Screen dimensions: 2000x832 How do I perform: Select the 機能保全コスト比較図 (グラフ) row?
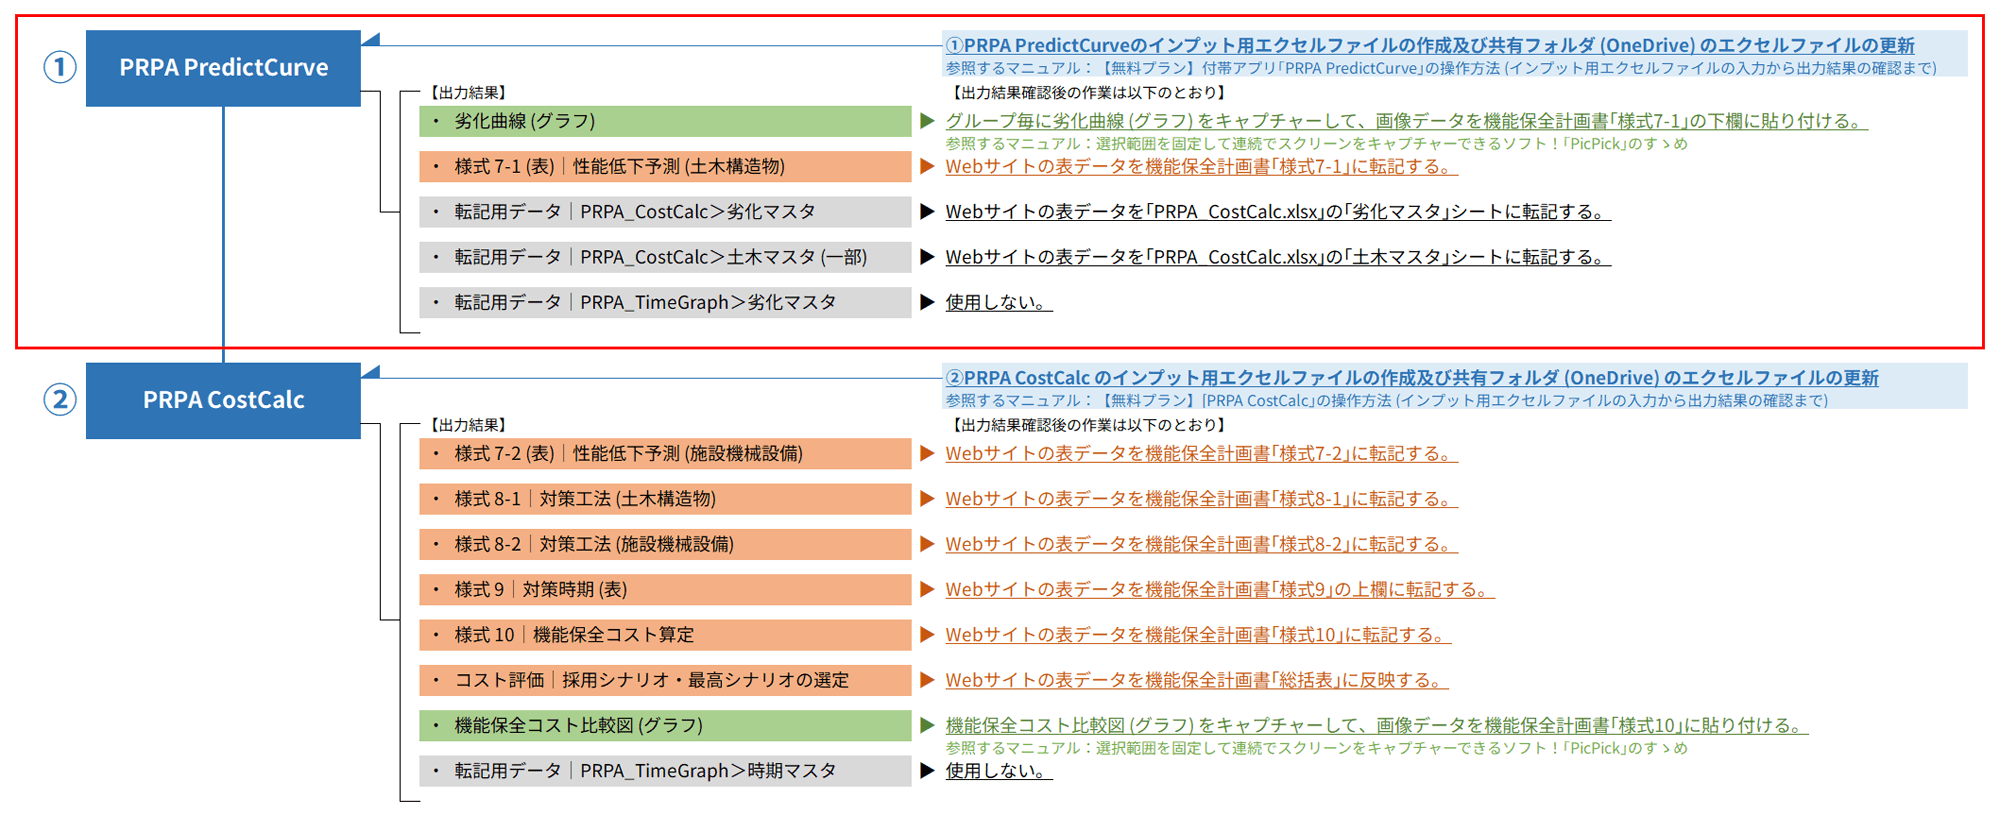[x=665, y=726]
